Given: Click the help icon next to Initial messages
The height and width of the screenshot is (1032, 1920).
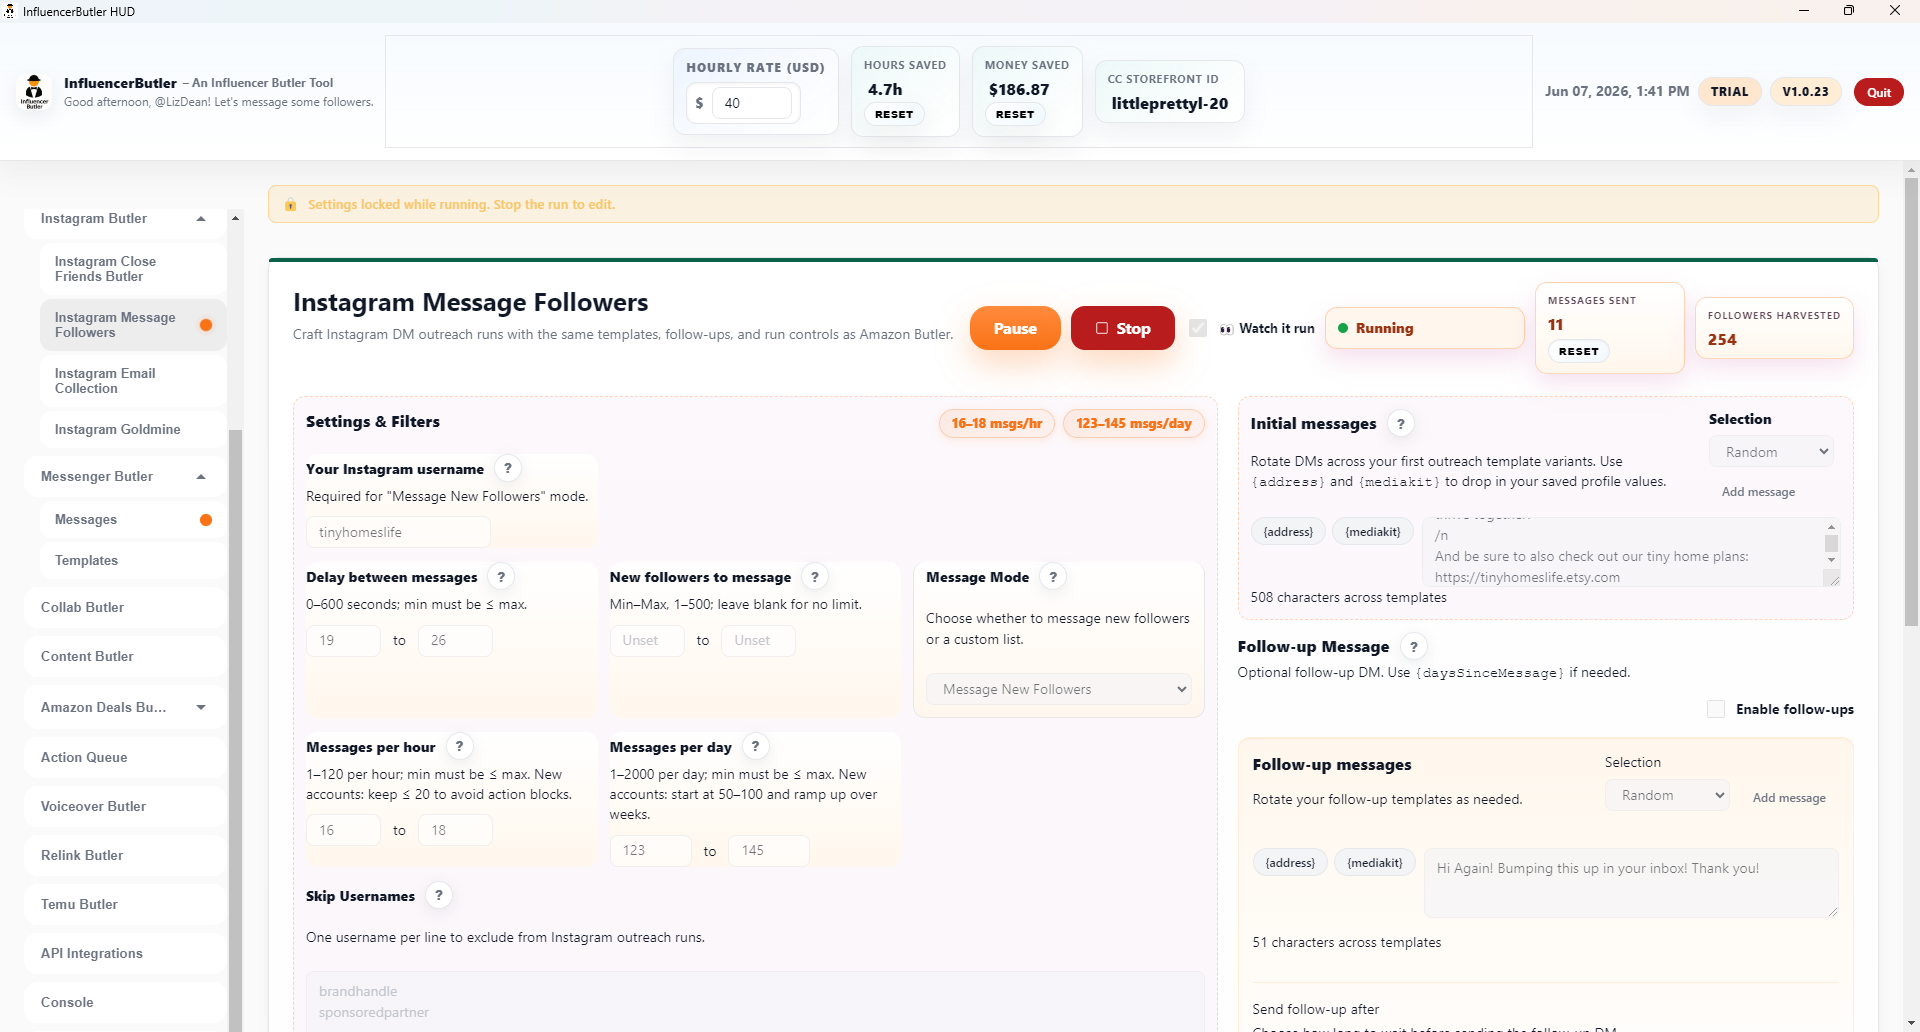Looking at the screenshot, I should tap(1401, 424).
